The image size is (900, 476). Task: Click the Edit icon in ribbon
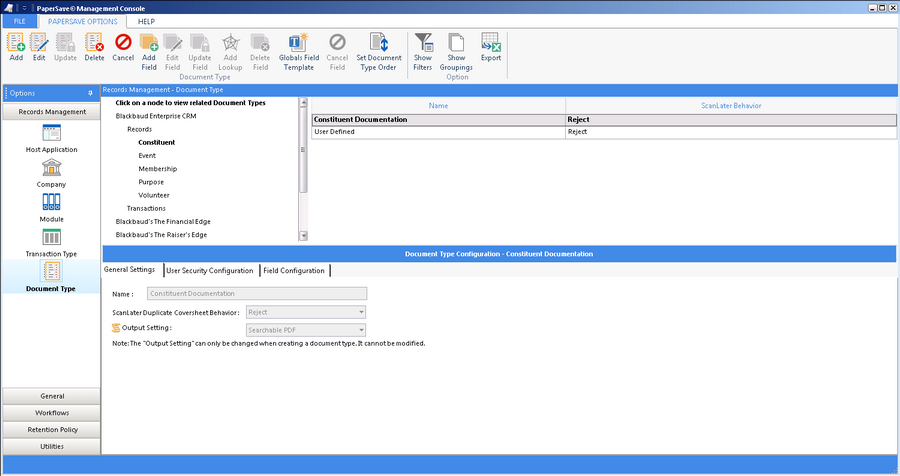(x=39, y=45)
